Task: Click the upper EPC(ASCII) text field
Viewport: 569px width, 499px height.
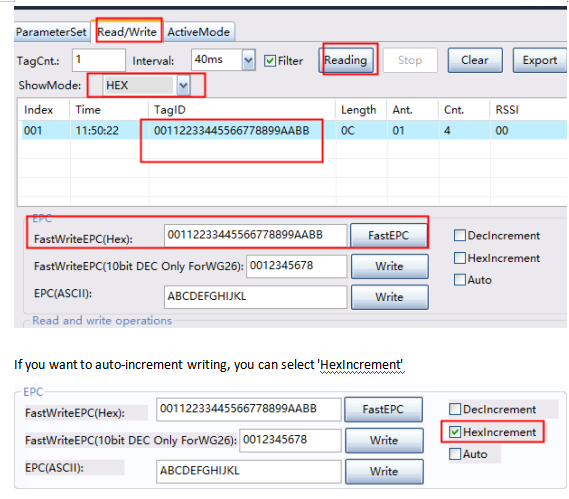Action: point(255,297)
